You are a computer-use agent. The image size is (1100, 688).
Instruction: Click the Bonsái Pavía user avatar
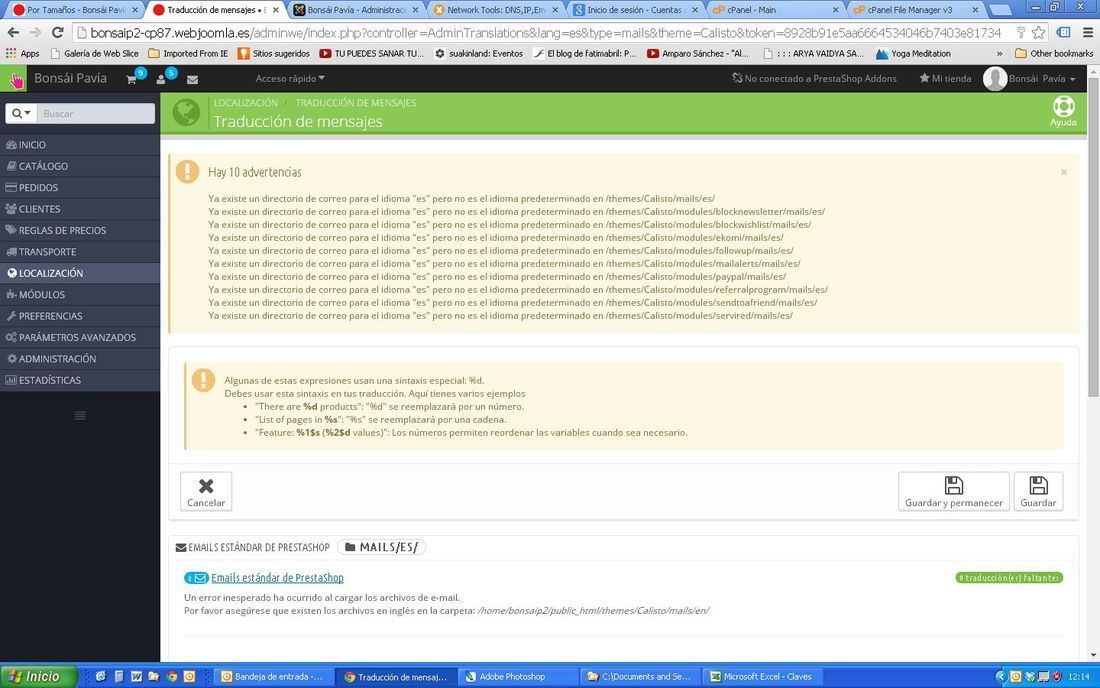pyautogui.click(x=995, y=79)
